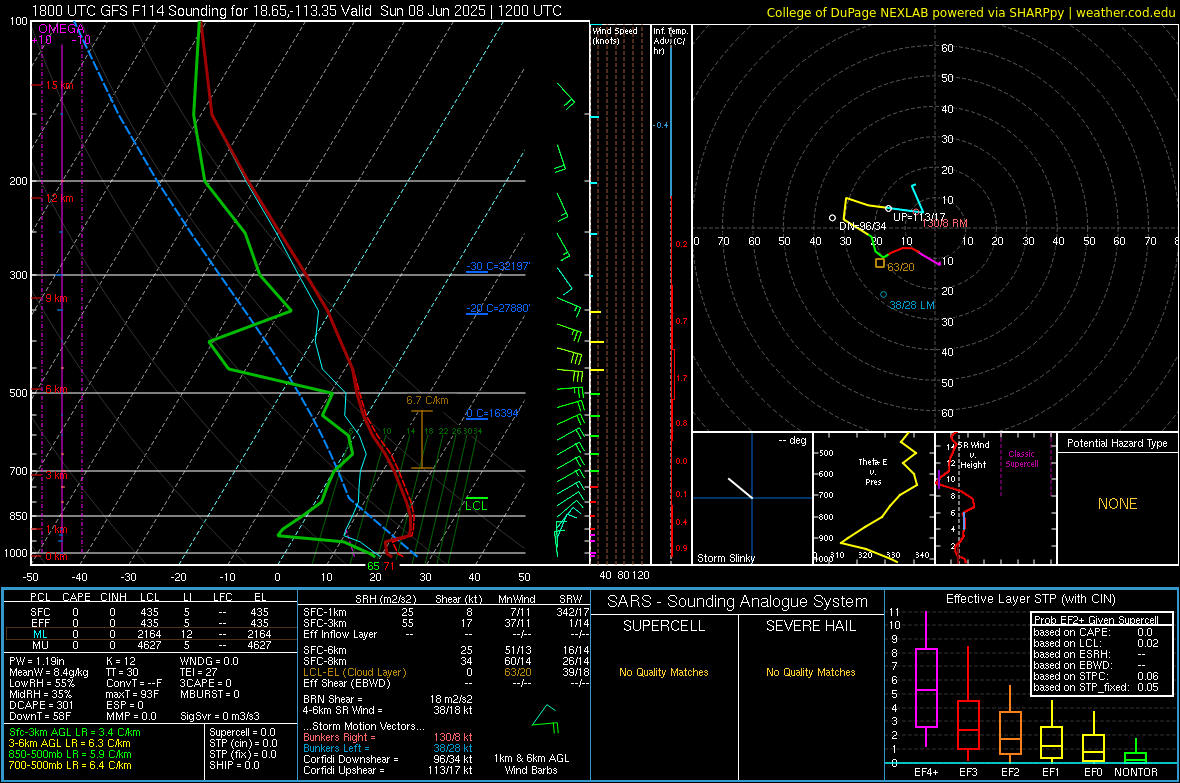1180x783 pixels.
Task: Click the -20 C=27880' level label
Action: (498, 308)
